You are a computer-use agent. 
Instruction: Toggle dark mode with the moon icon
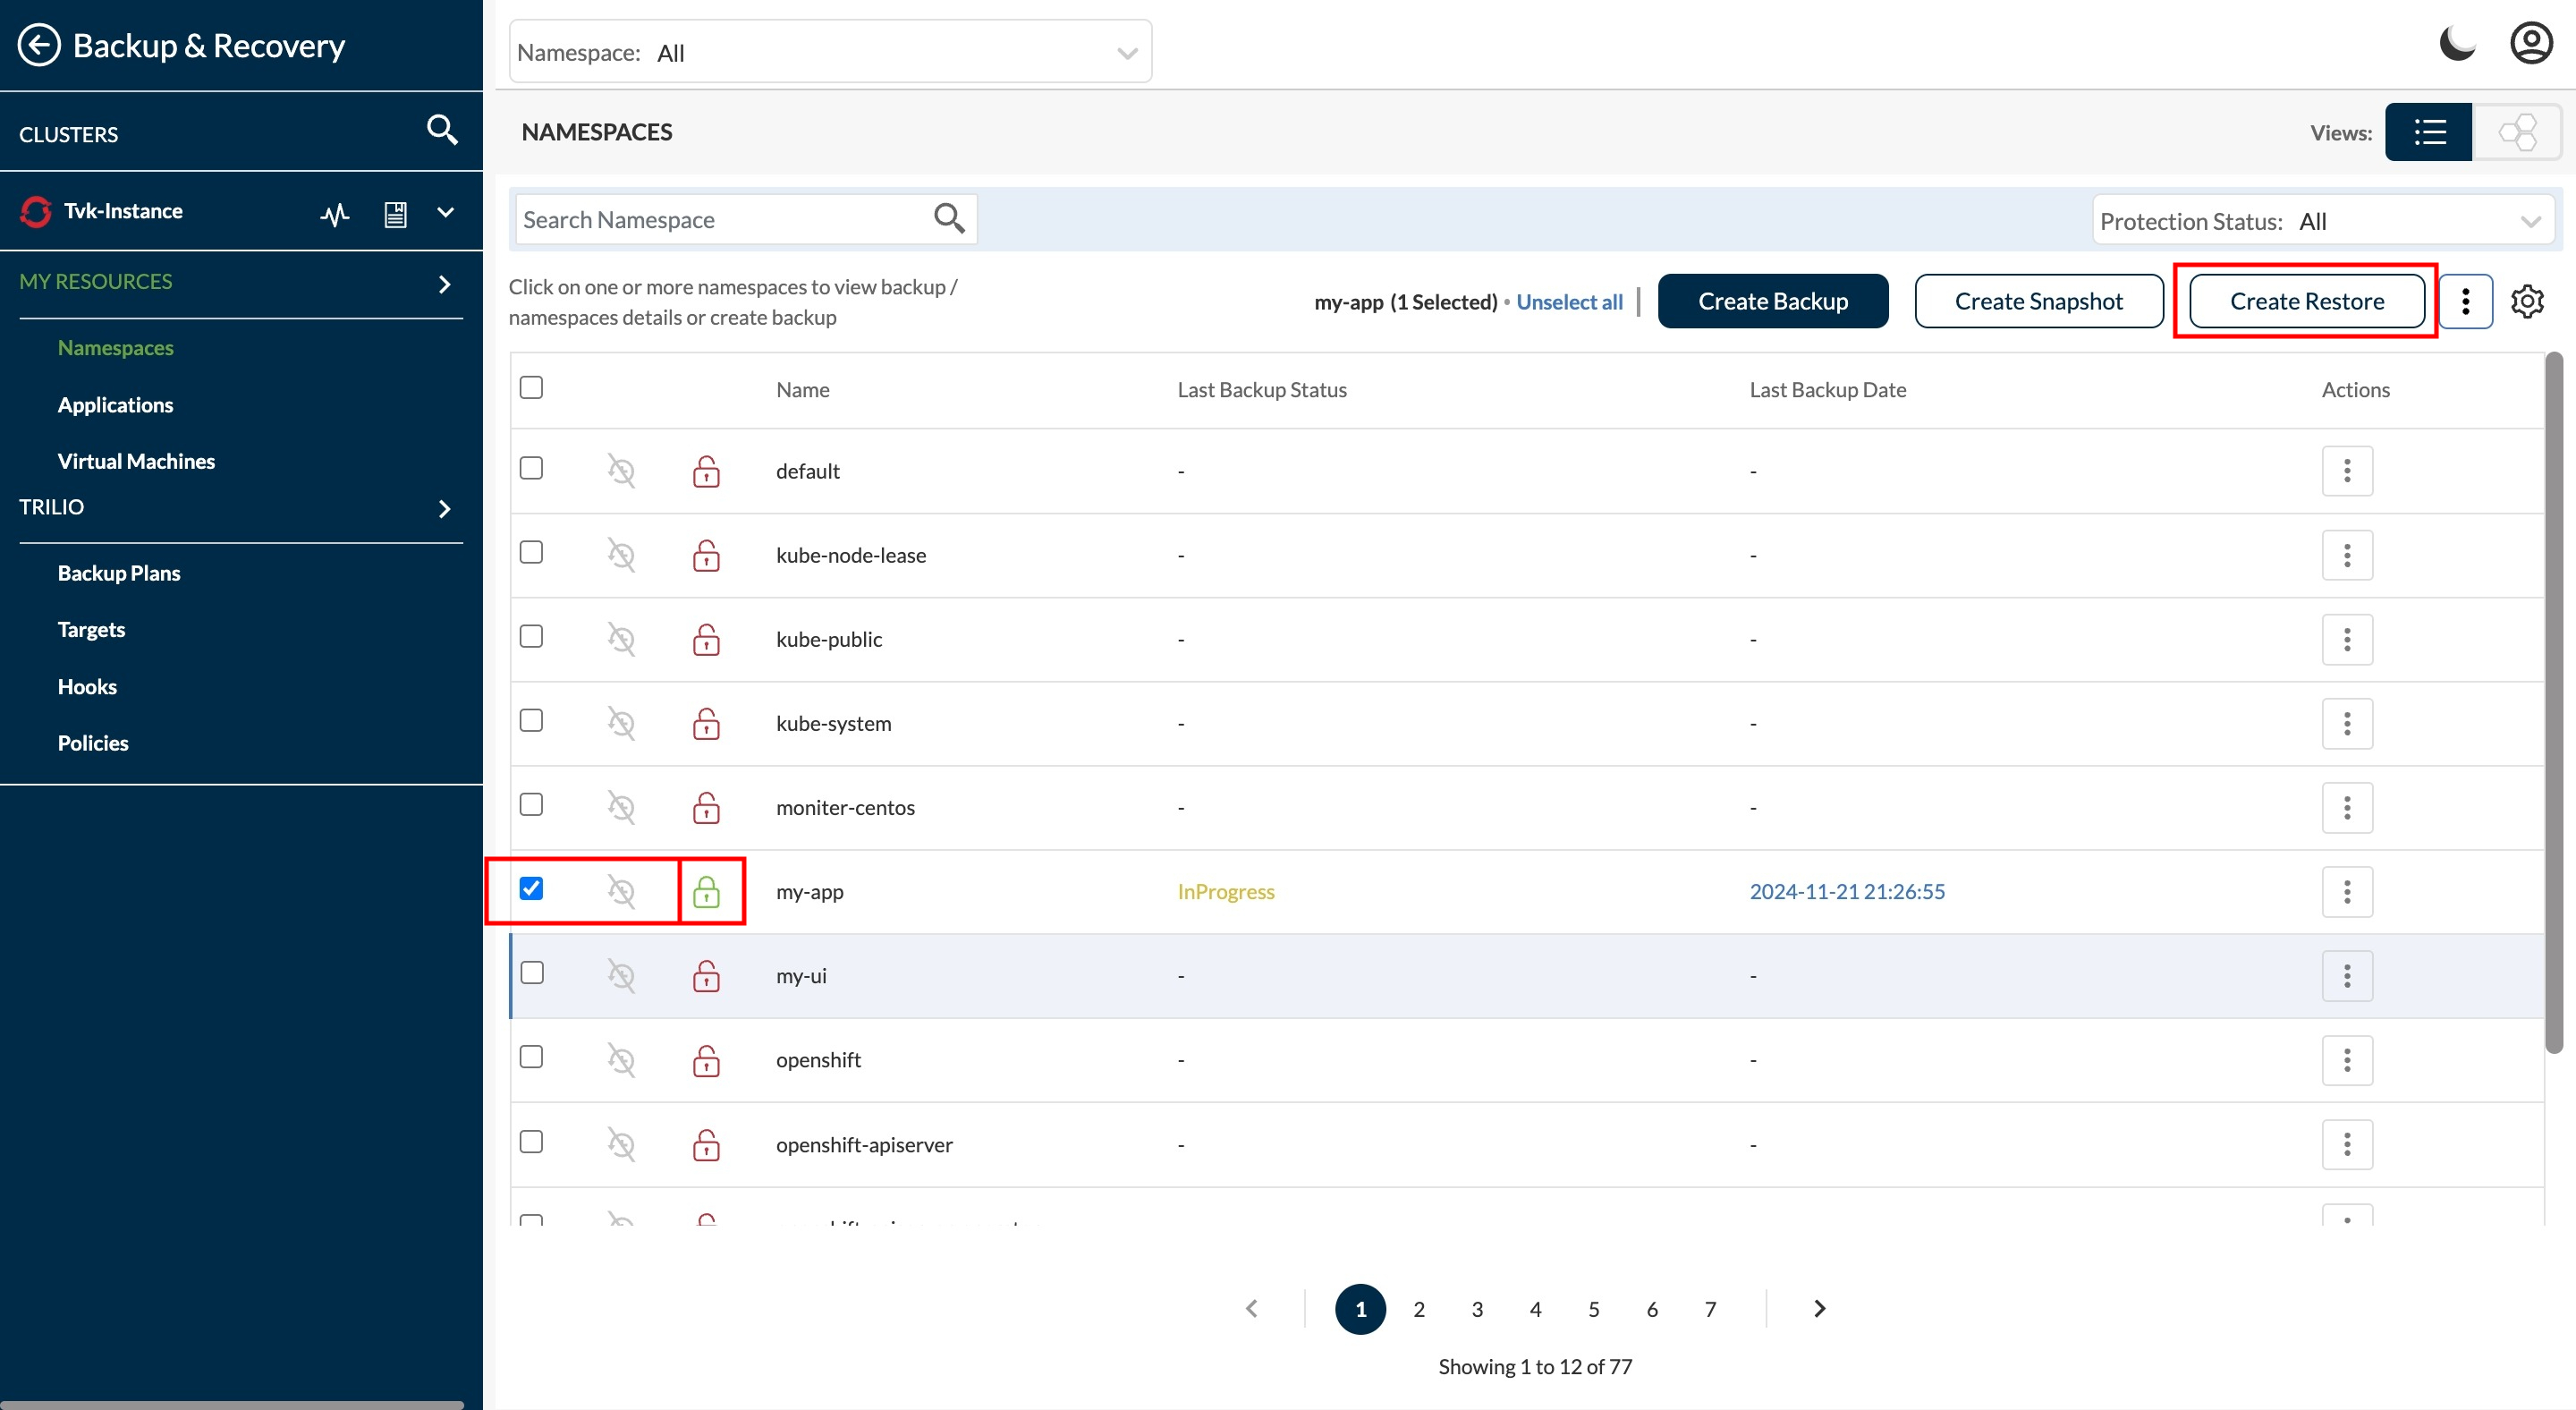click(x=2457, y=42)
